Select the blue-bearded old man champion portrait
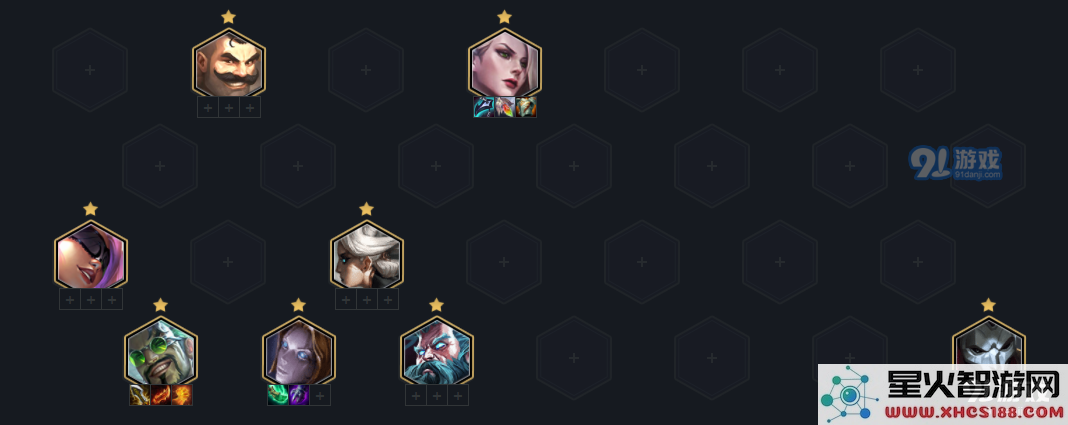Screen dimensions: 1068x425 pos(437,351)
